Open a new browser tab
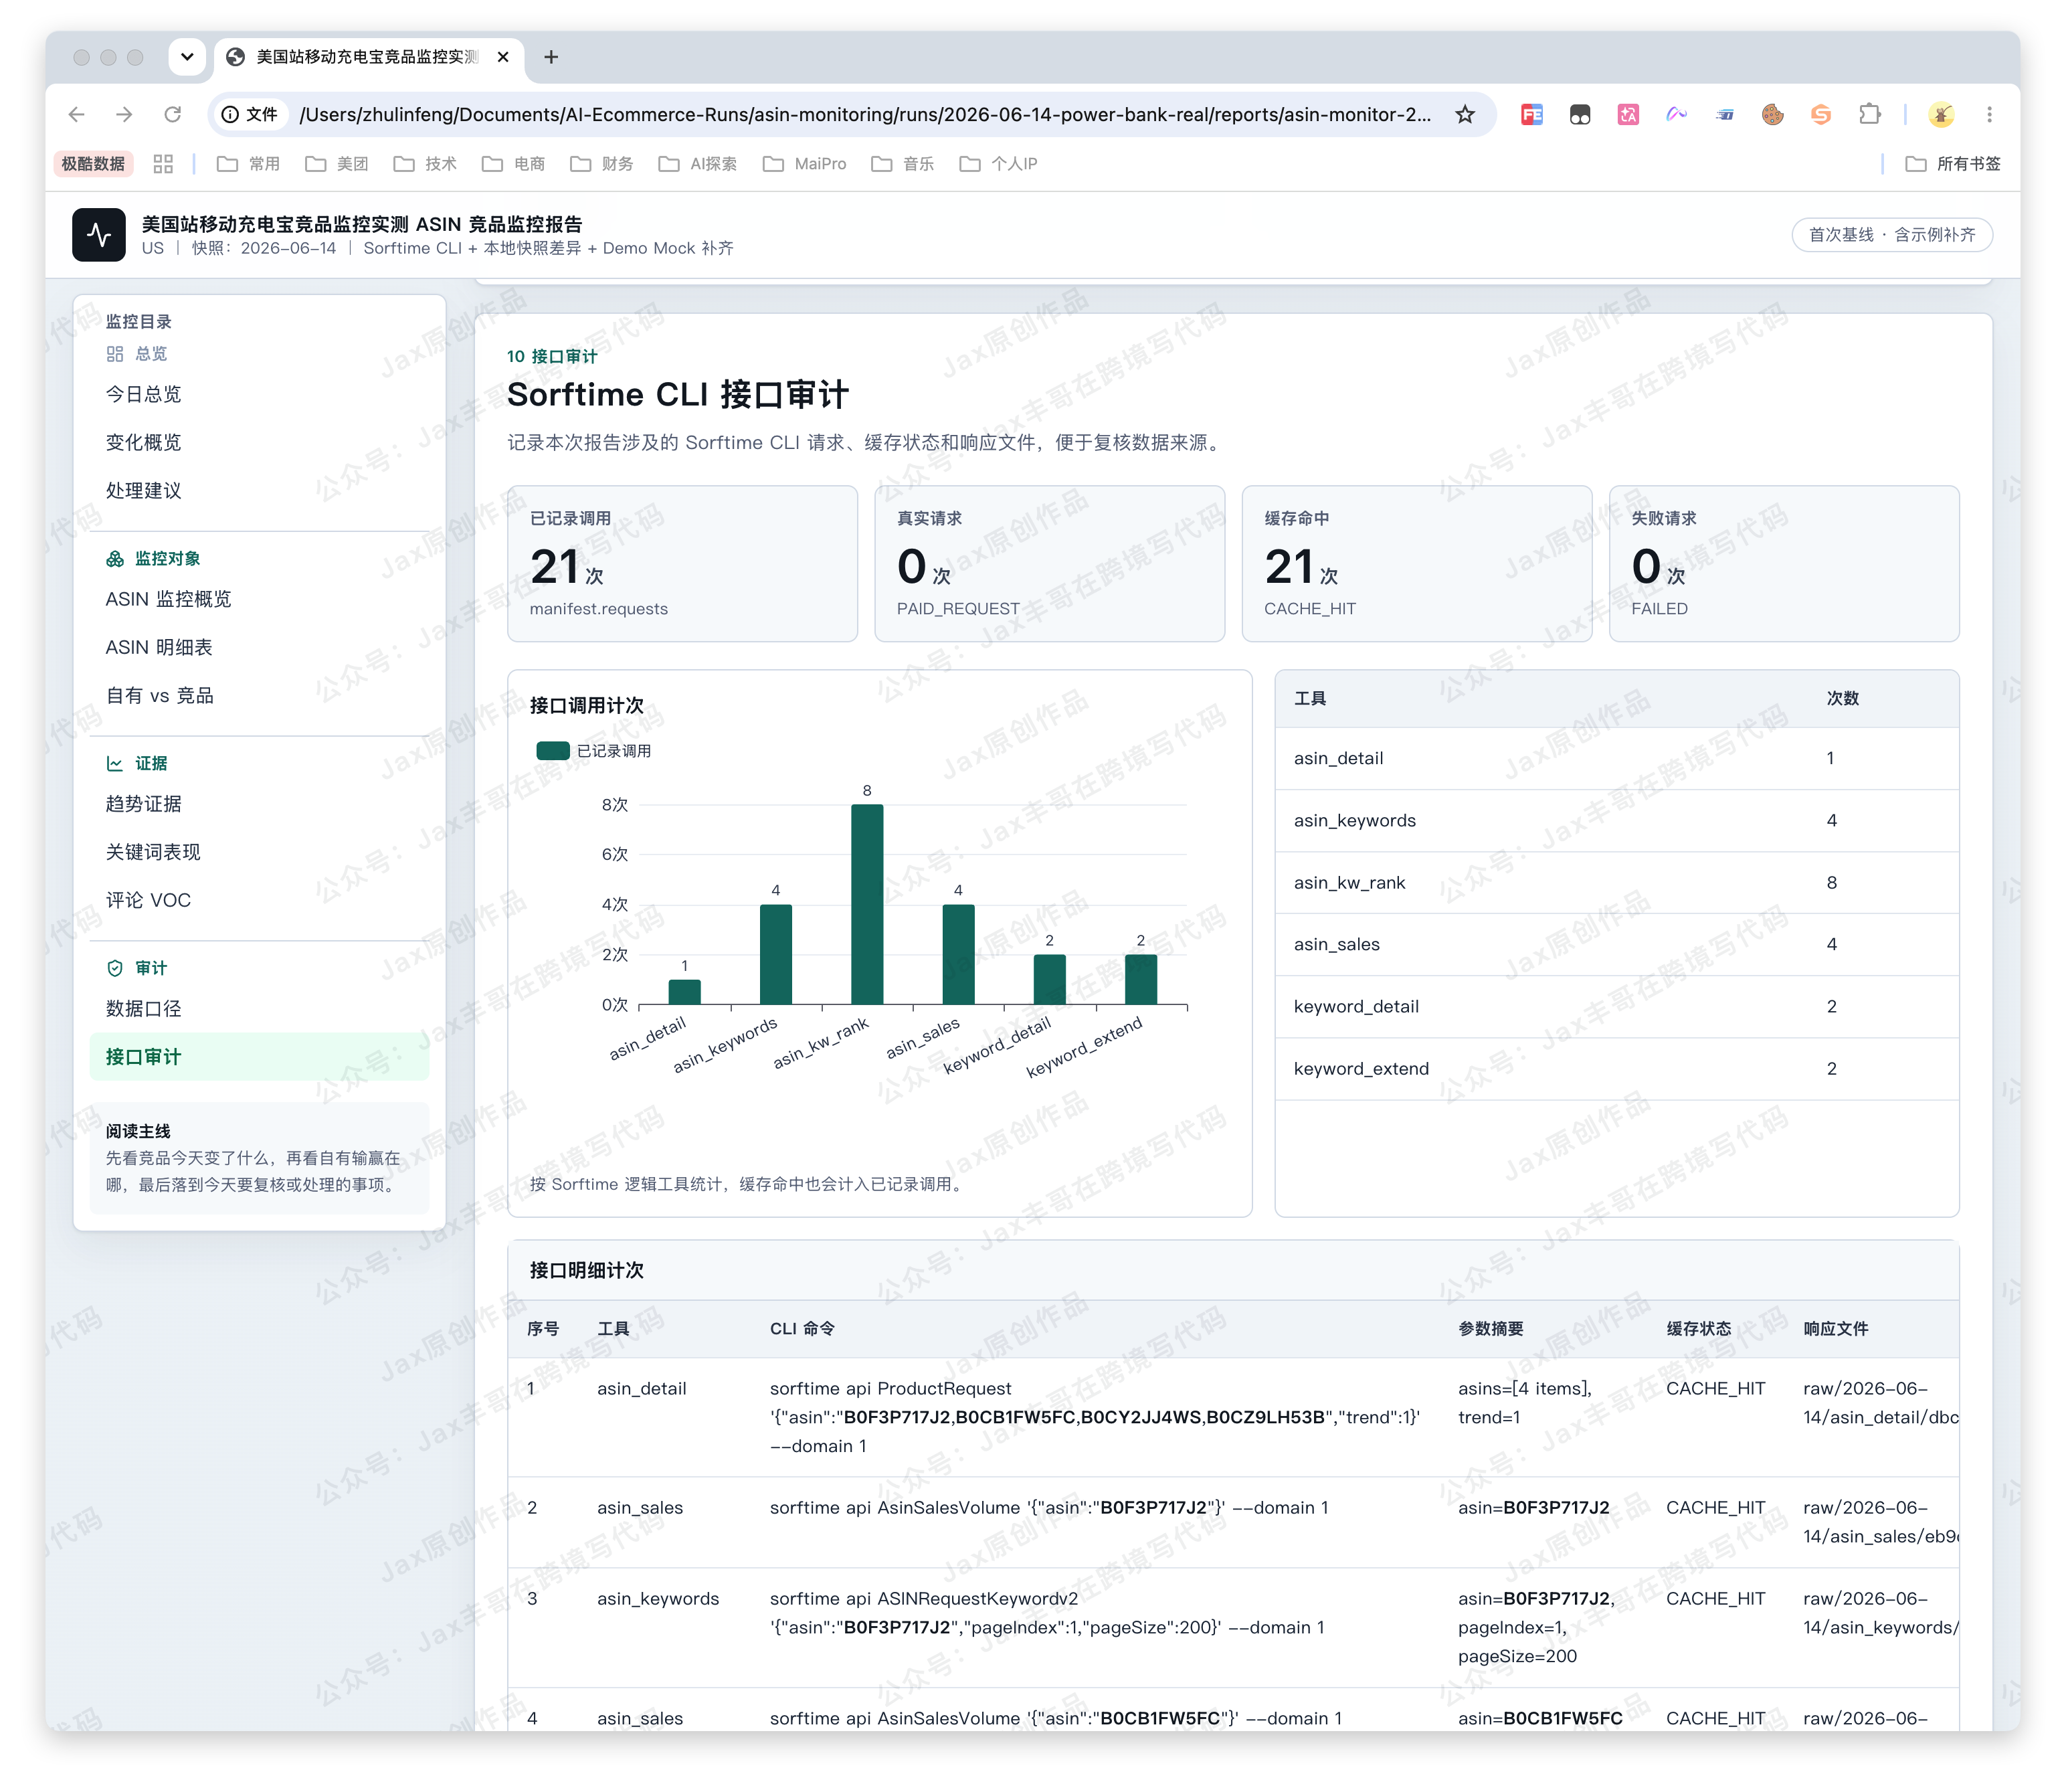 tap(551, 57)
